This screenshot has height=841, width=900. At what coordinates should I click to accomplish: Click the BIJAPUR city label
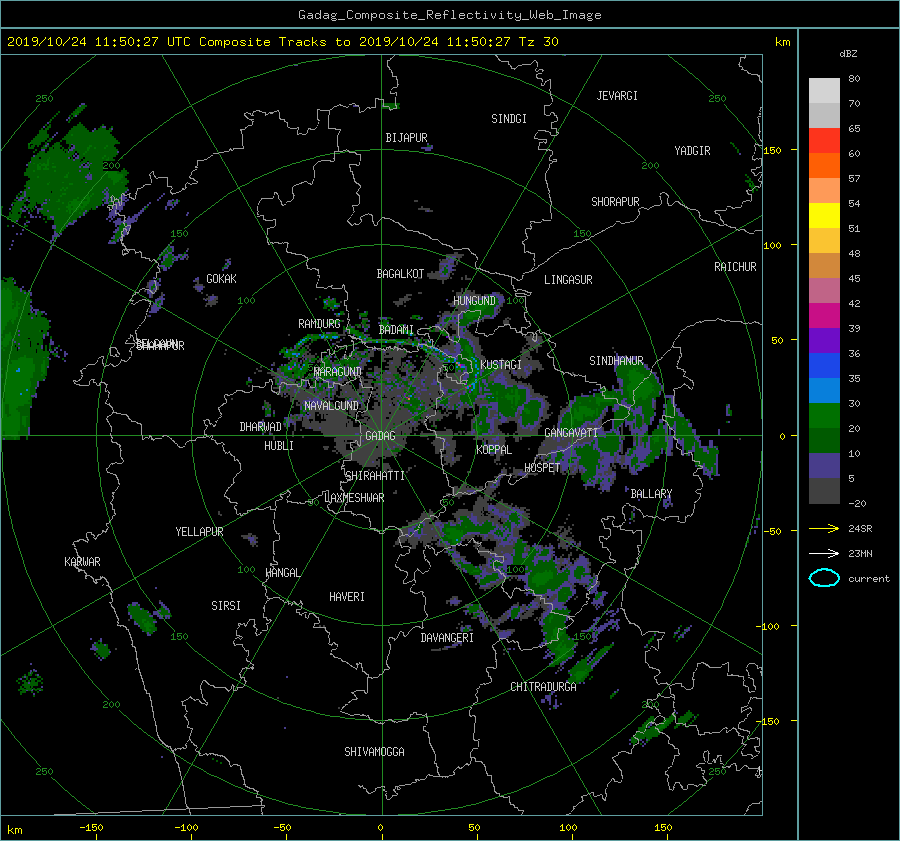tap(406, 138)
